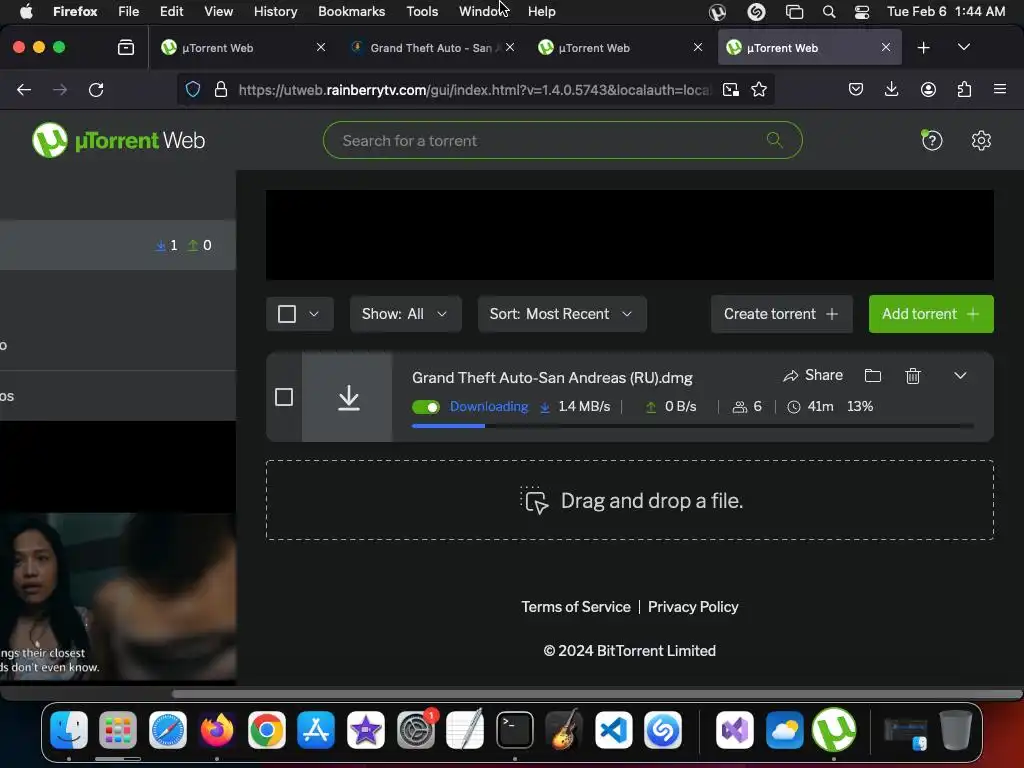Open App Store from the Dock
The width and height of the screenshot is (1024, 768).
(316, 729)
